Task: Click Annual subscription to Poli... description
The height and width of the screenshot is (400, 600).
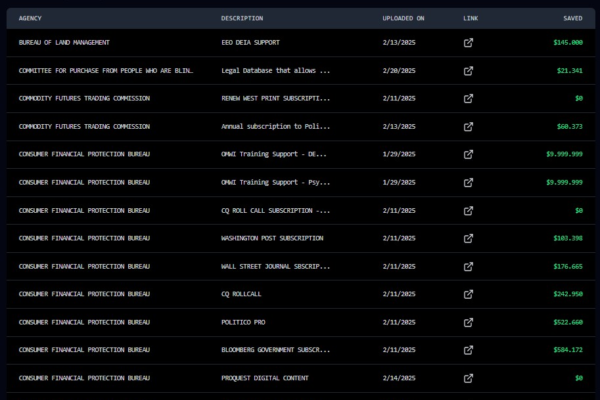Action: coord(276,127)
